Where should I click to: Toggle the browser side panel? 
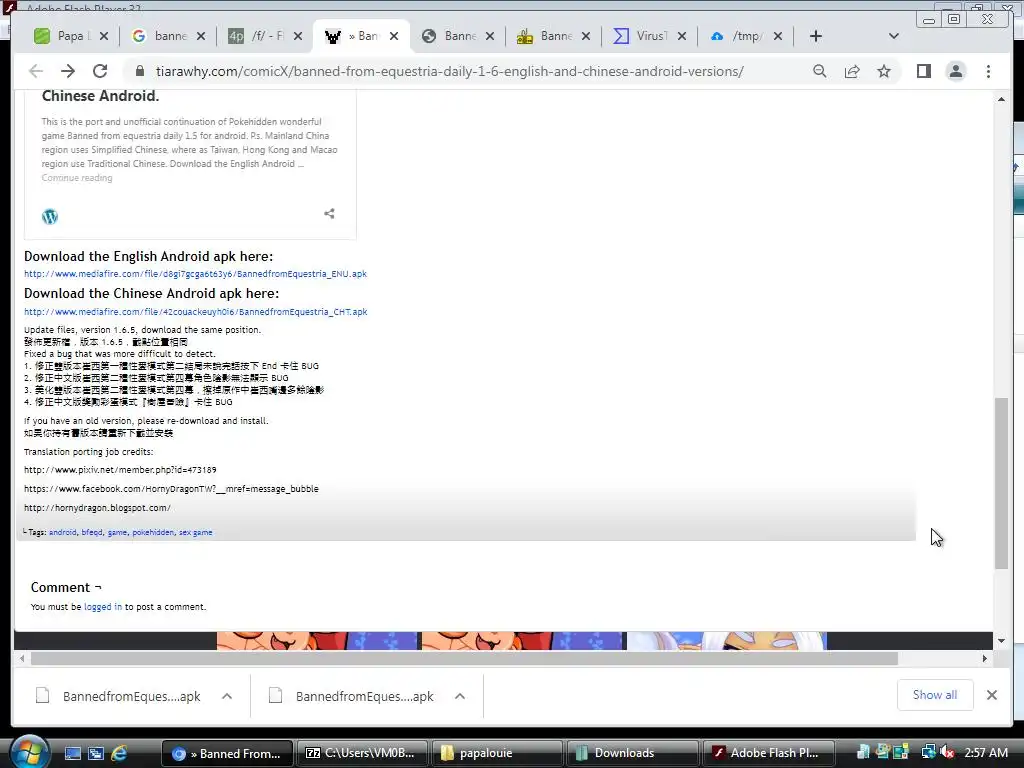coord(923,71)
